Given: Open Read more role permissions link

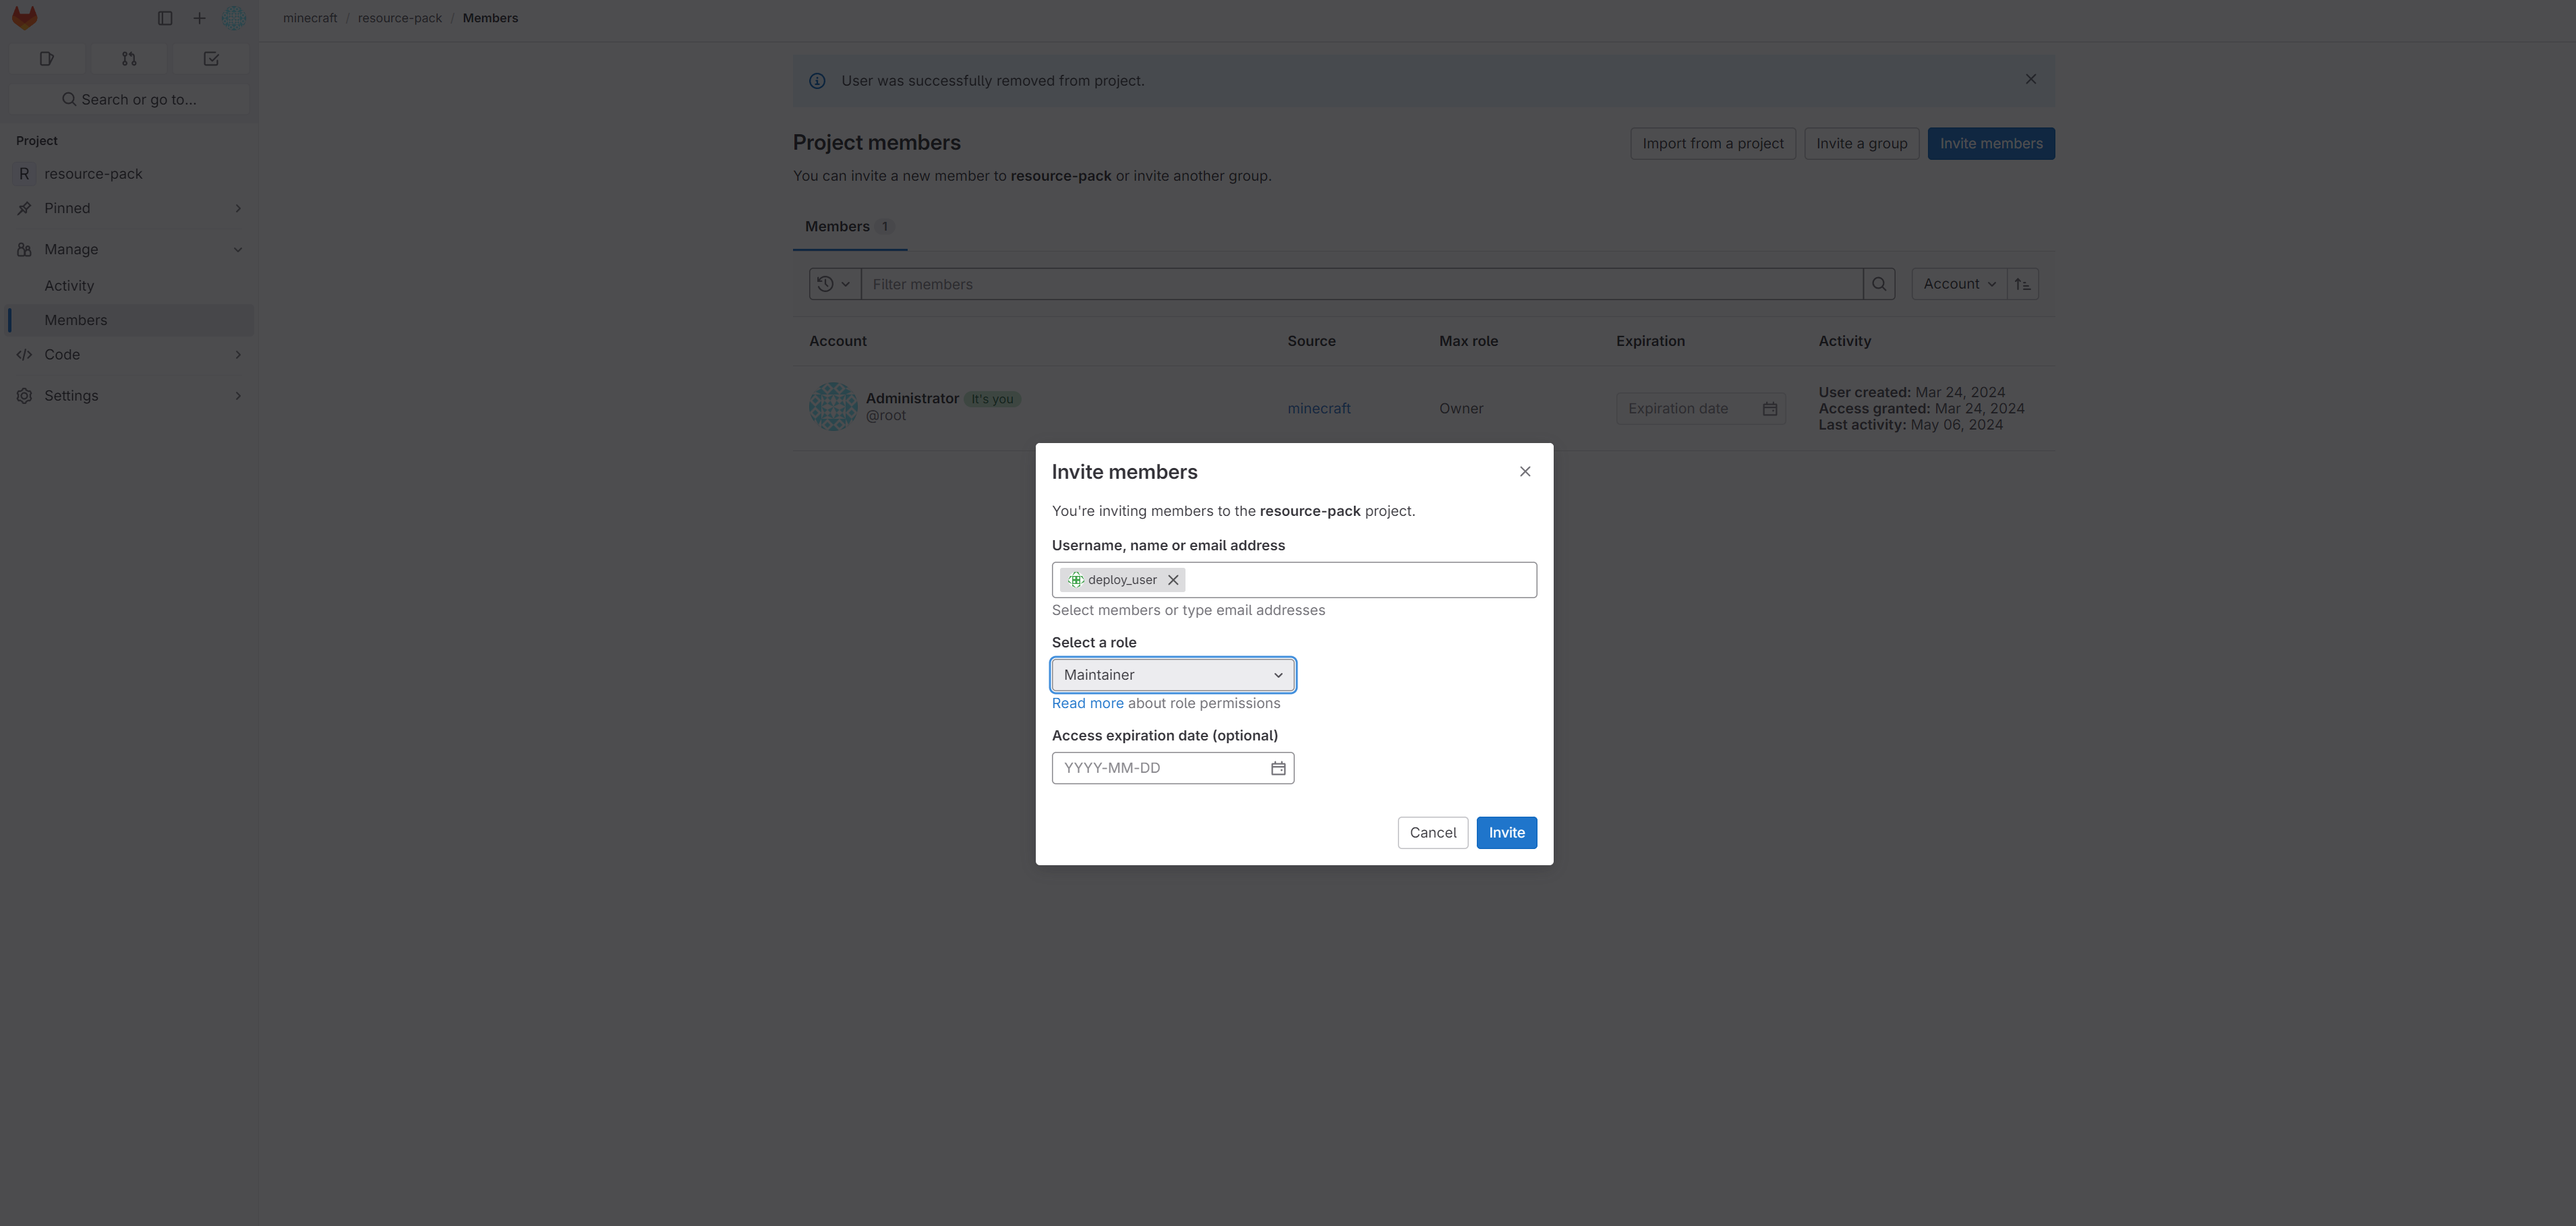Looking at the screenshot, I should click(1087, 704).
